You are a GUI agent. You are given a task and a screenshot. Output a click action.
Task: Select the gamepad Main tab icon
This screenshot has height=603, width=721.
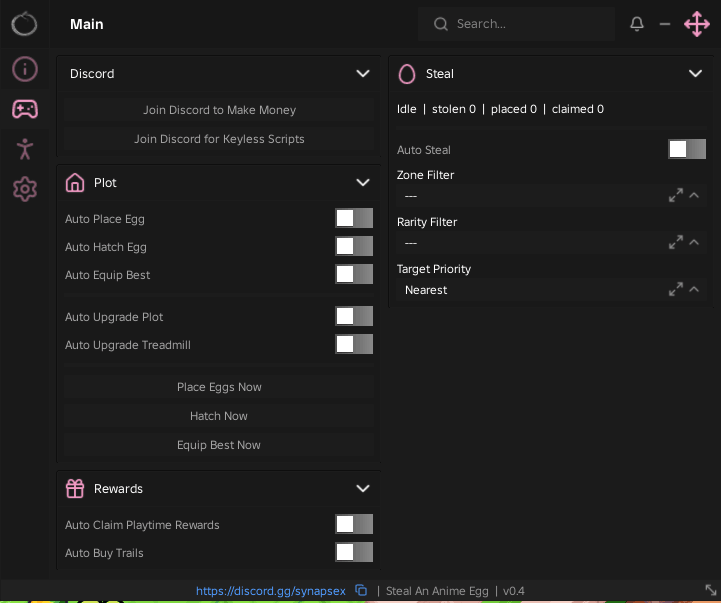point(25,109)
